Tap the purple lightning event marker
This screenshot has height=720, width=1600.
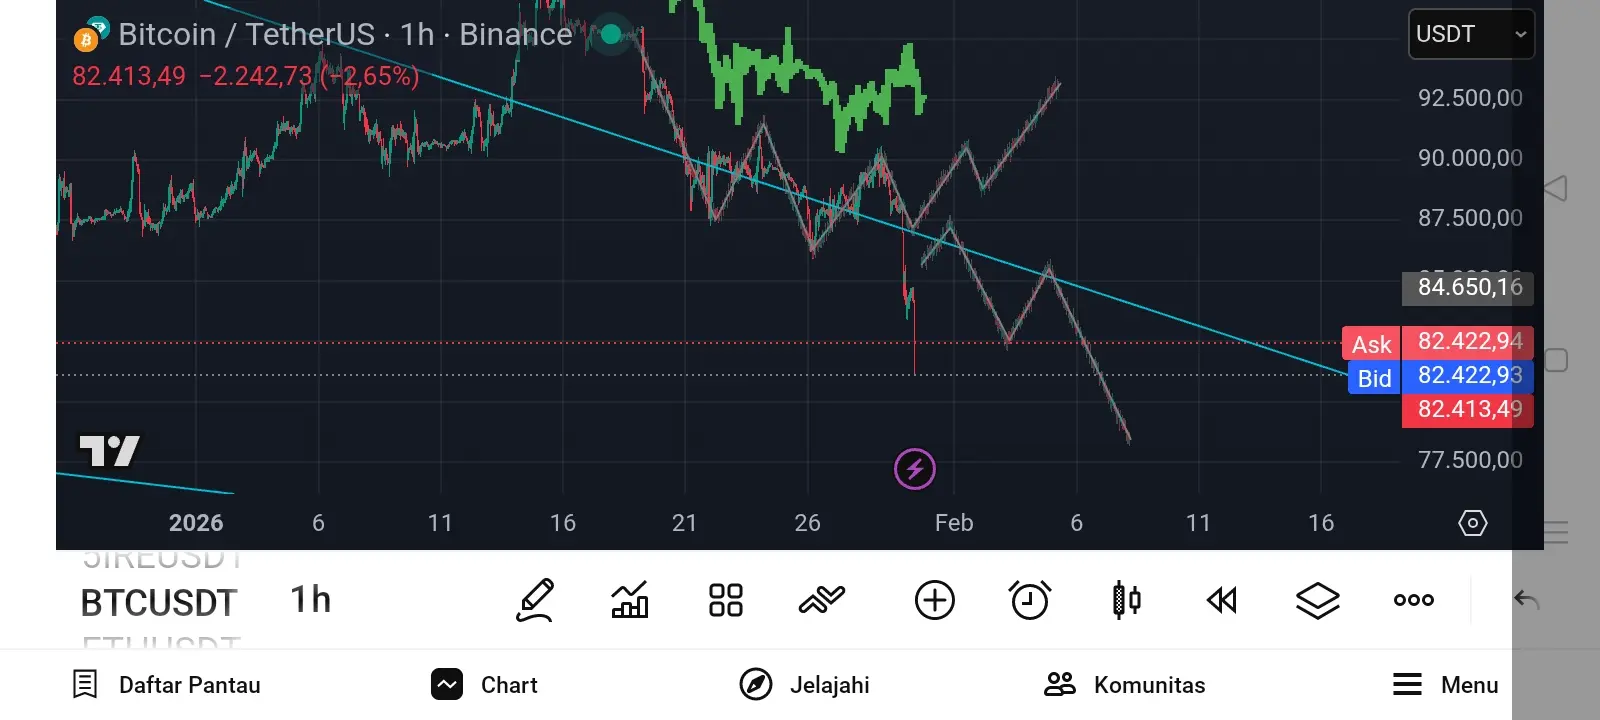click(915, 468)
